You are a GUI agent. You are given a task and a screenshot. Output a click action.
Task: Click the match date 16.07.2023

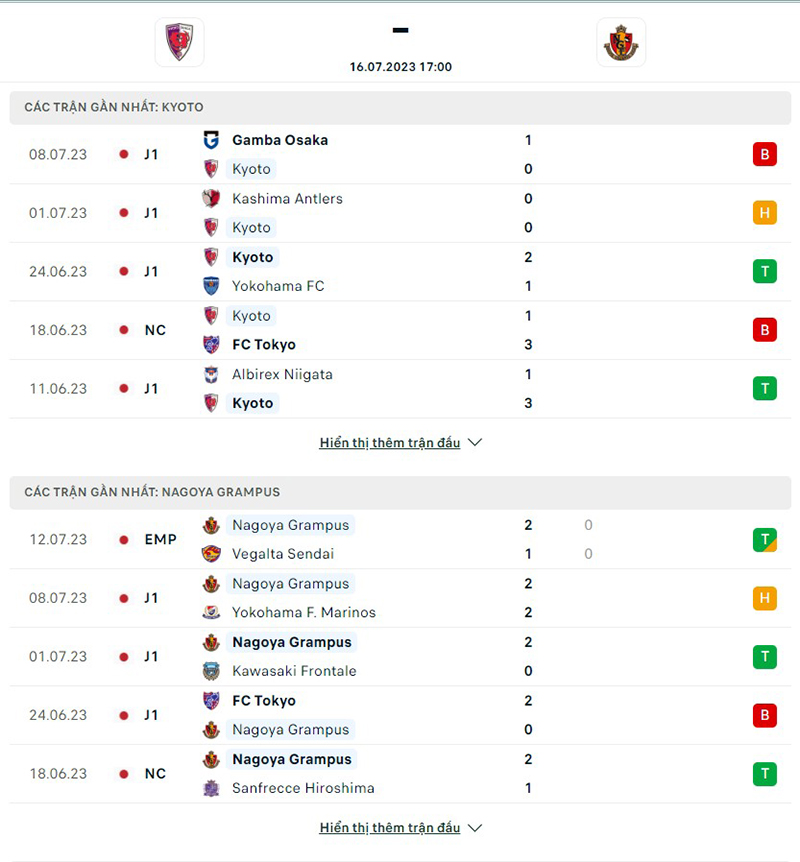pyautogui.click(x=400, y=67)
